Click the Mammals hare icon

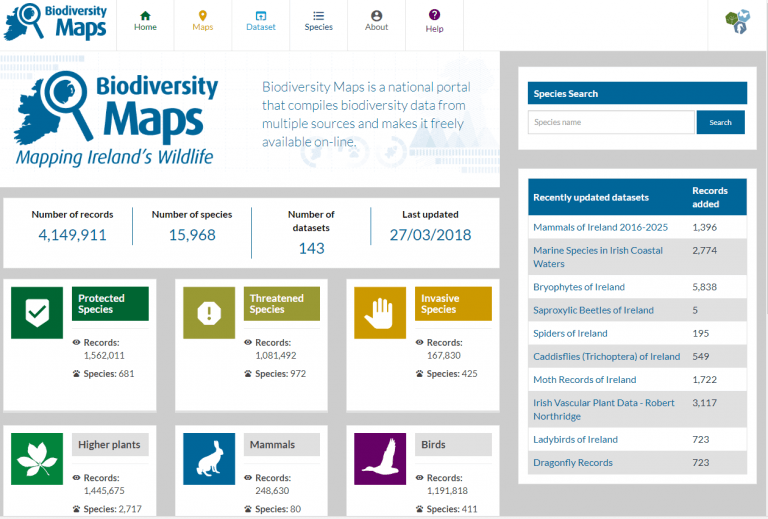pos(209,459)
